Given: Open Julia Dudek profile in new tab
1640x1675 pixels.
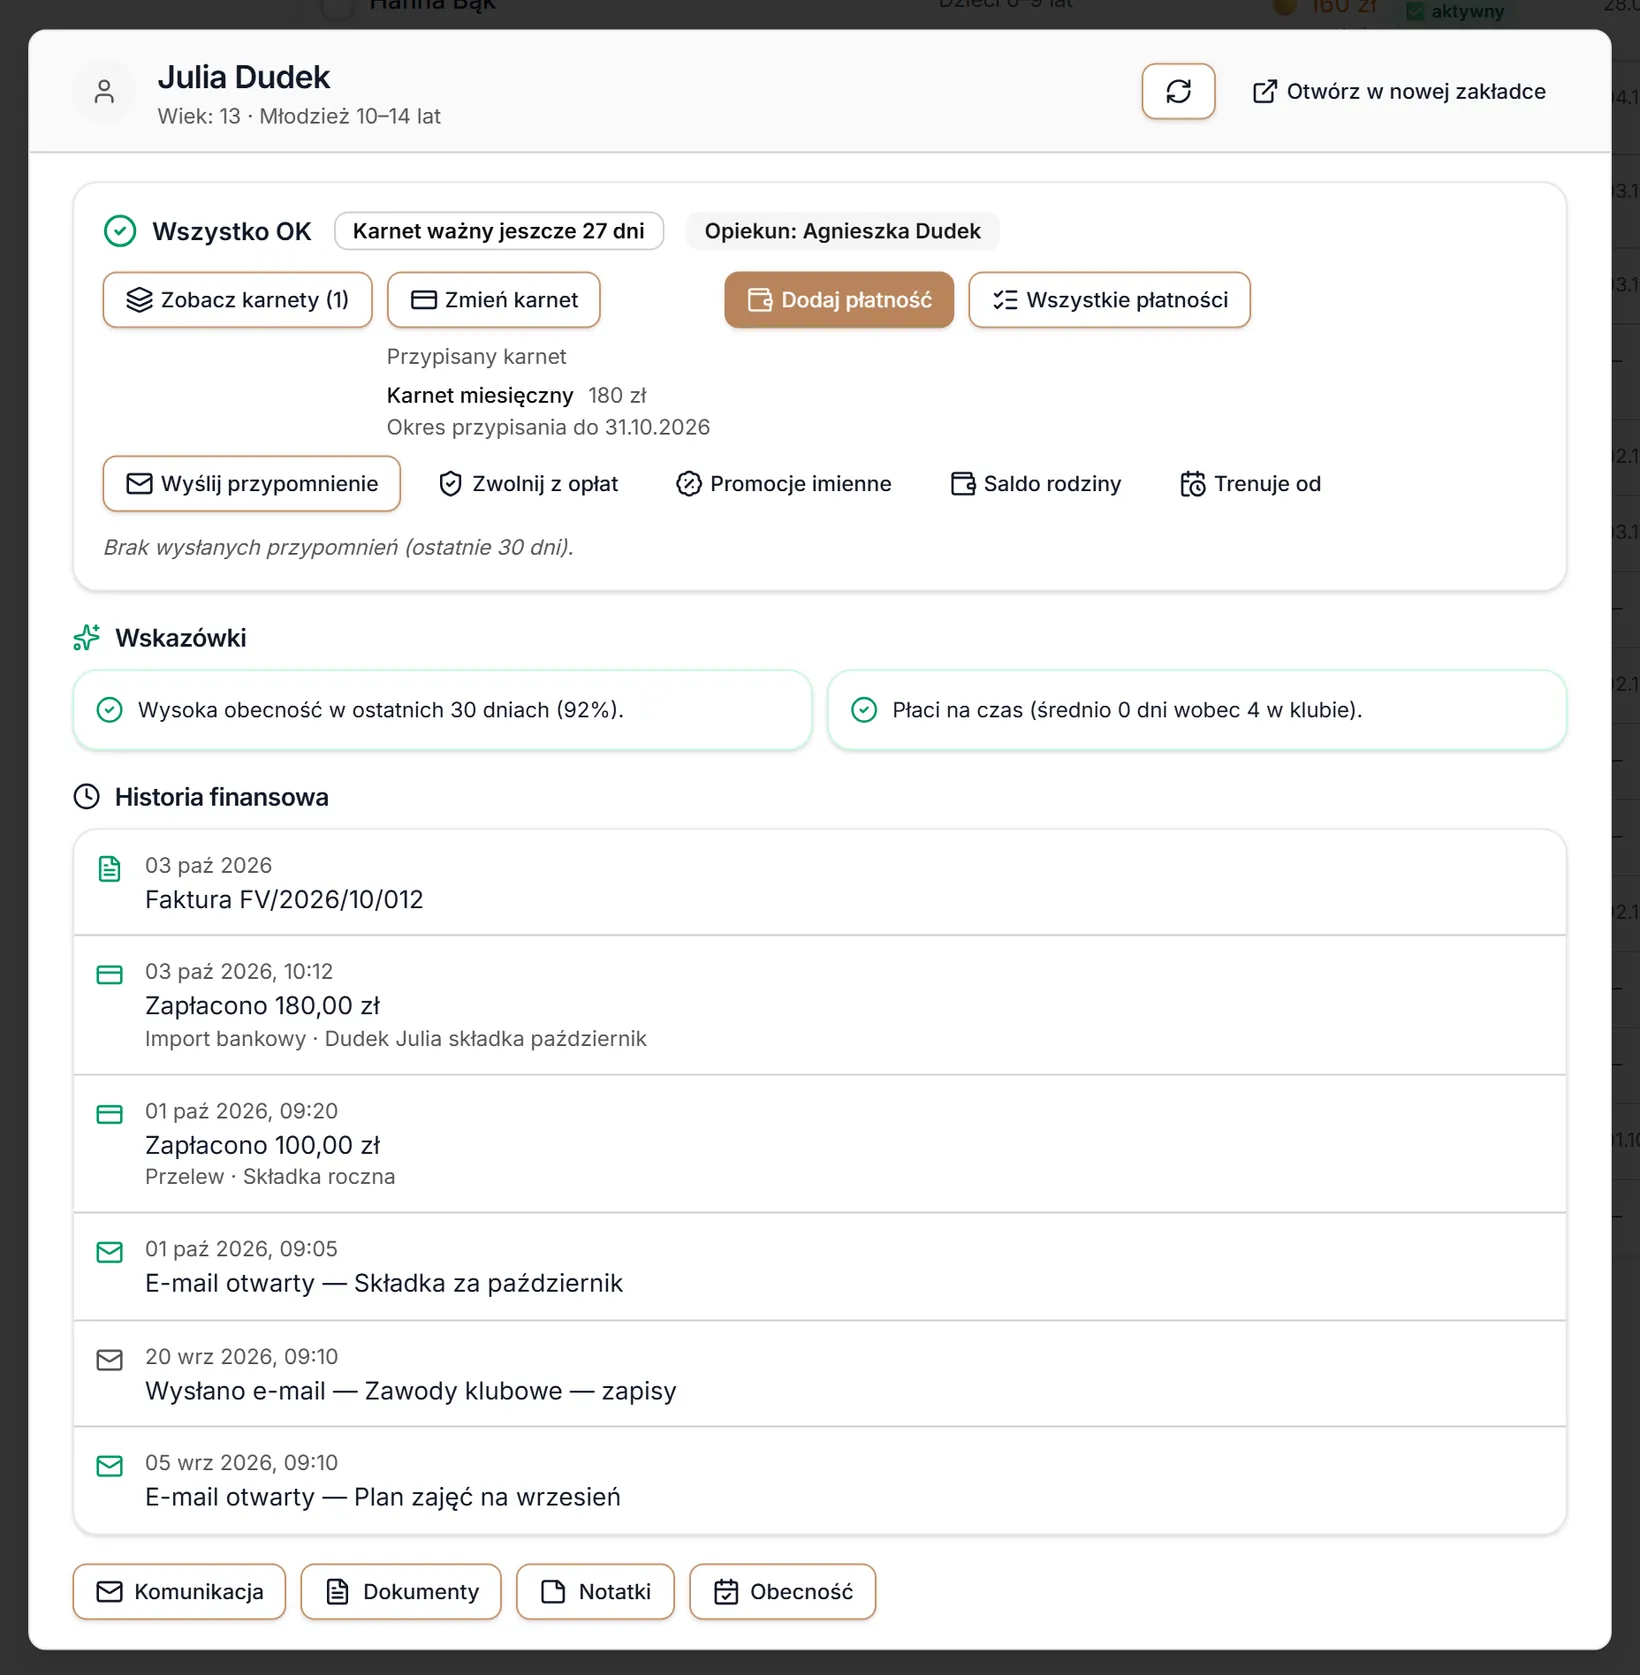Looking at the screenshot, I should click(1399, 91).
